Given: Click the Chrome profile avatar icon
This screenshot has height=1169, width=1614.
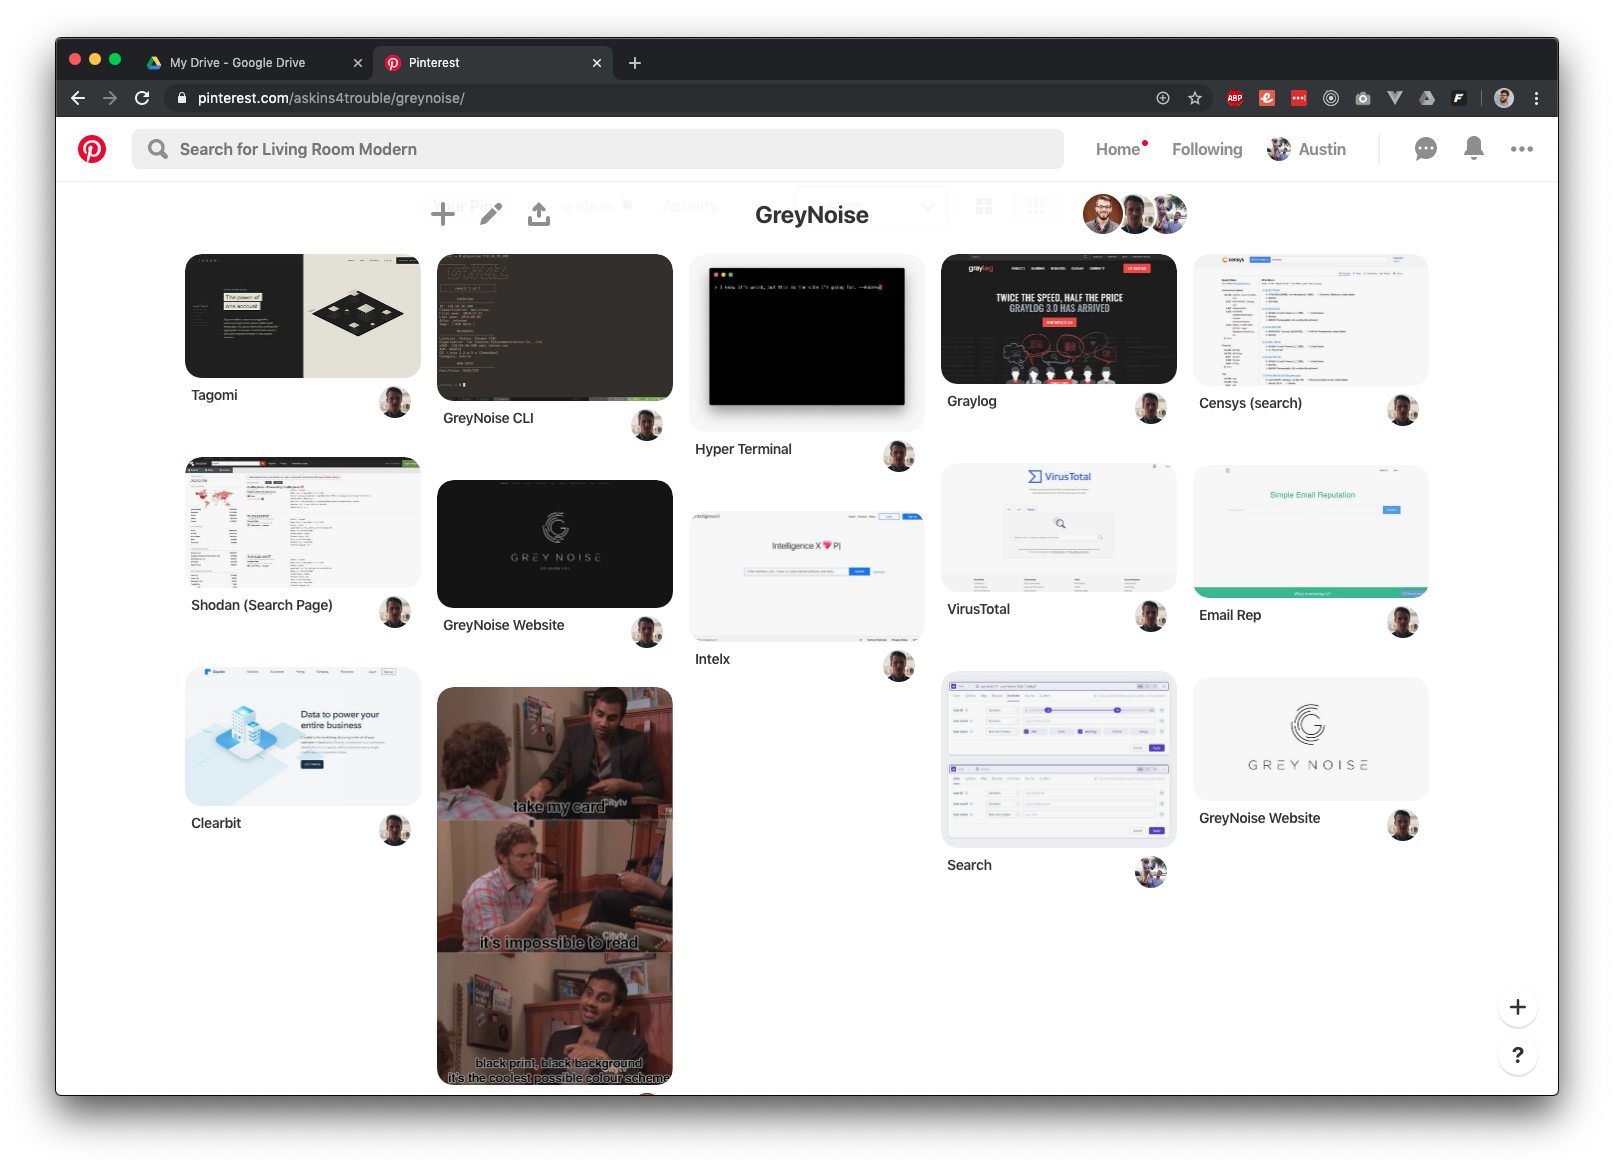Looking at the screenshot, I should click(x=1504, y=98).
